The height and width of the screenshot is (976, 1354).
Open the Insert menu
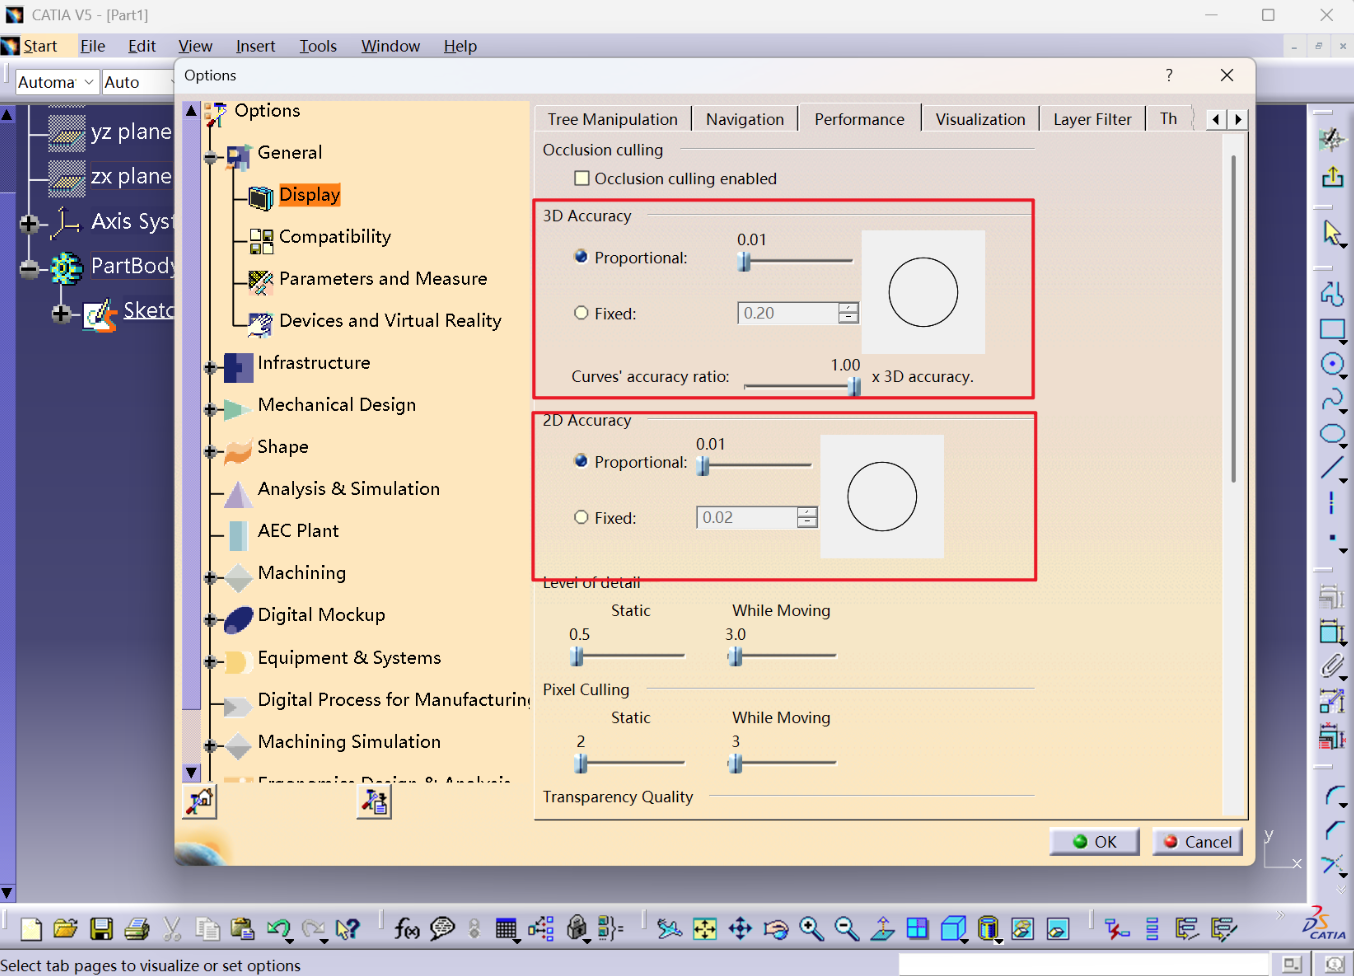[255, 46]
